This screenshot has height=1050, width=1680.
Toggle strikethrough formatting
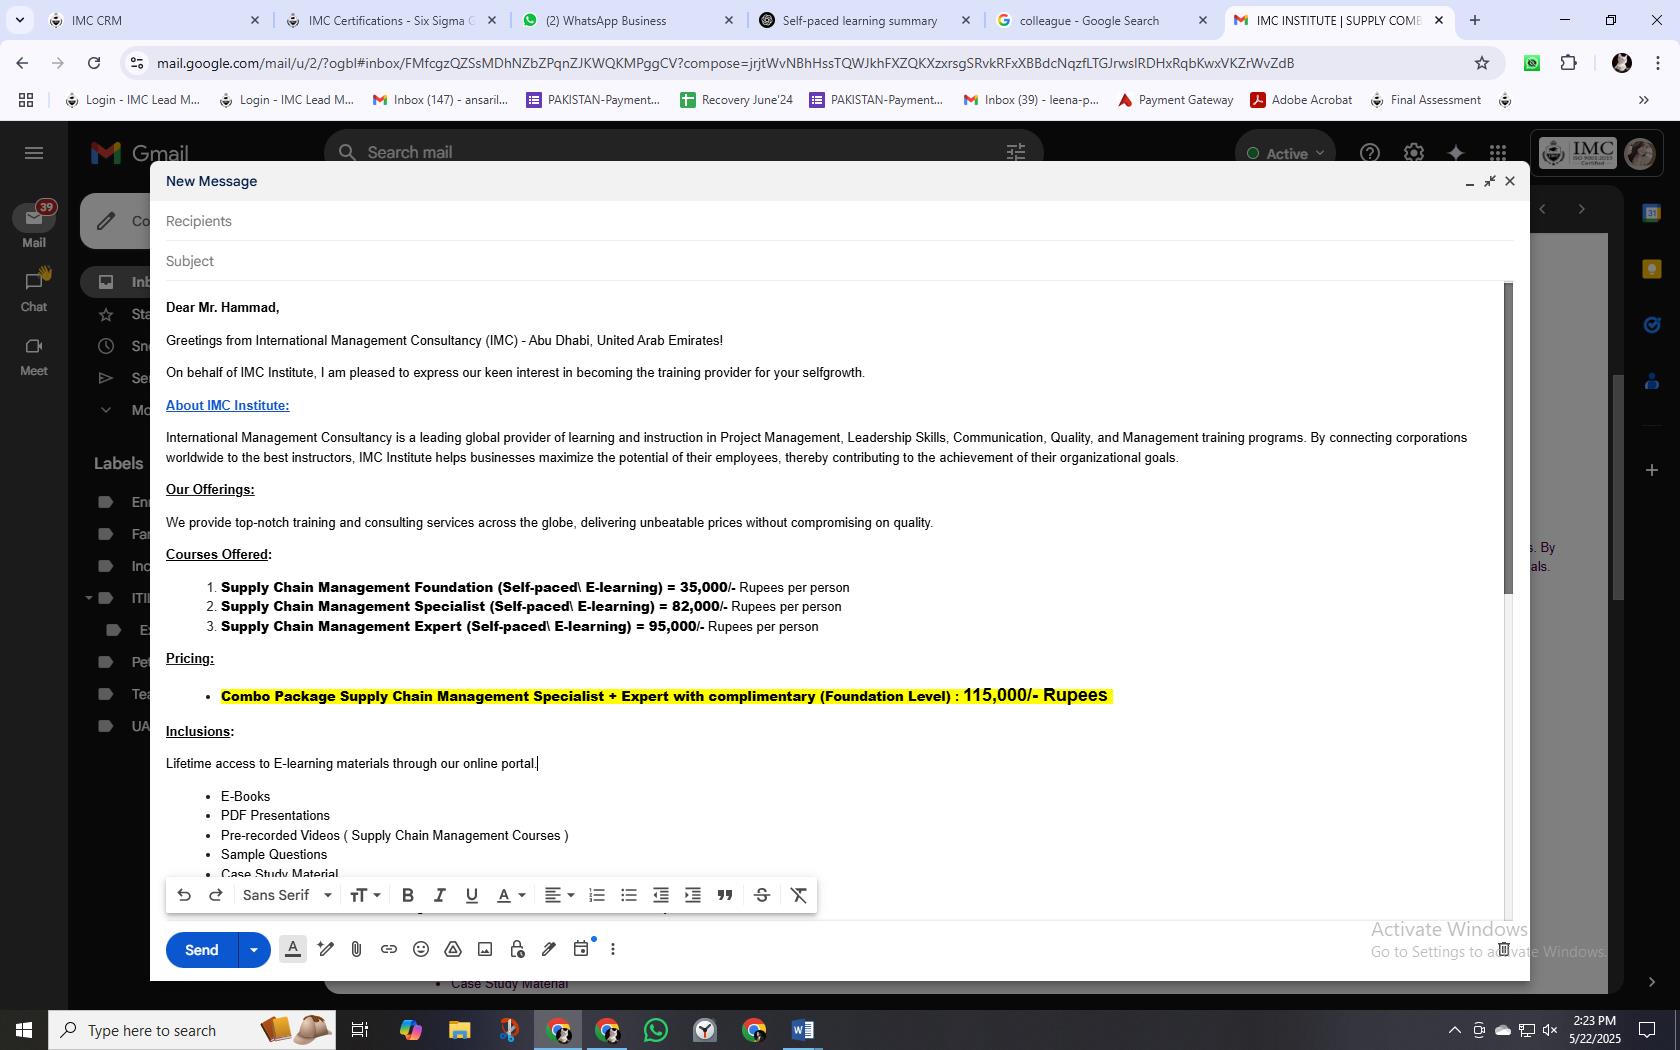[761, 895]
